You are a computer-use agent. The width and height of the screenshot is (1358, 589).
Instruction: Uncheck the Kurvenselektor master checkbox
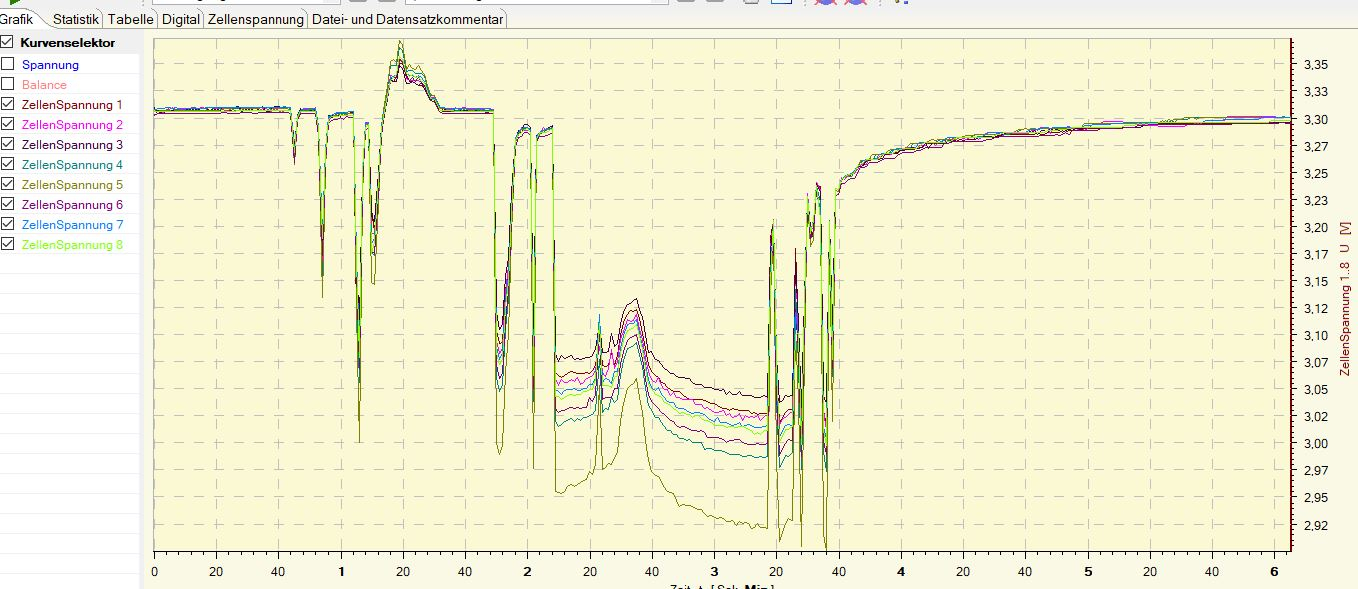coord(7,43)
